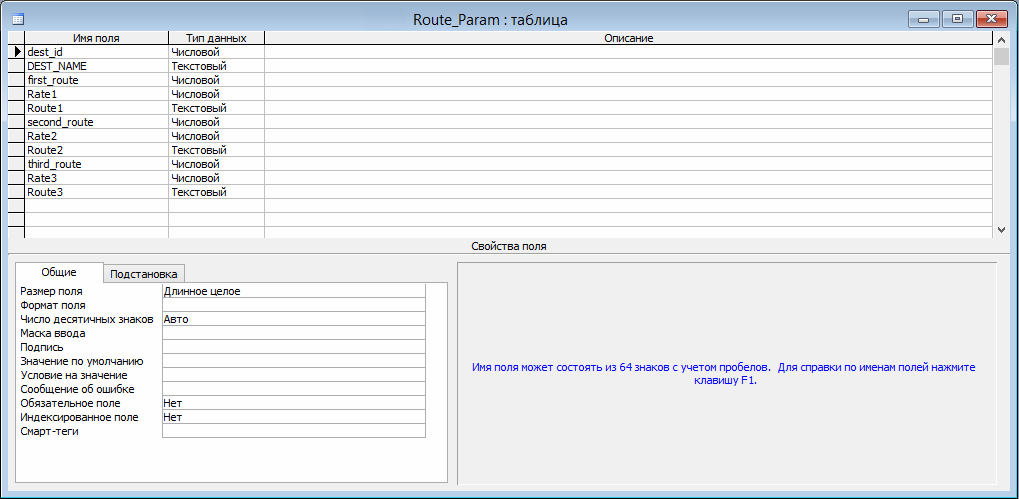Select the dest_id row selector arrow
The image size is (1019, 499).
click(x=16, y=52)
